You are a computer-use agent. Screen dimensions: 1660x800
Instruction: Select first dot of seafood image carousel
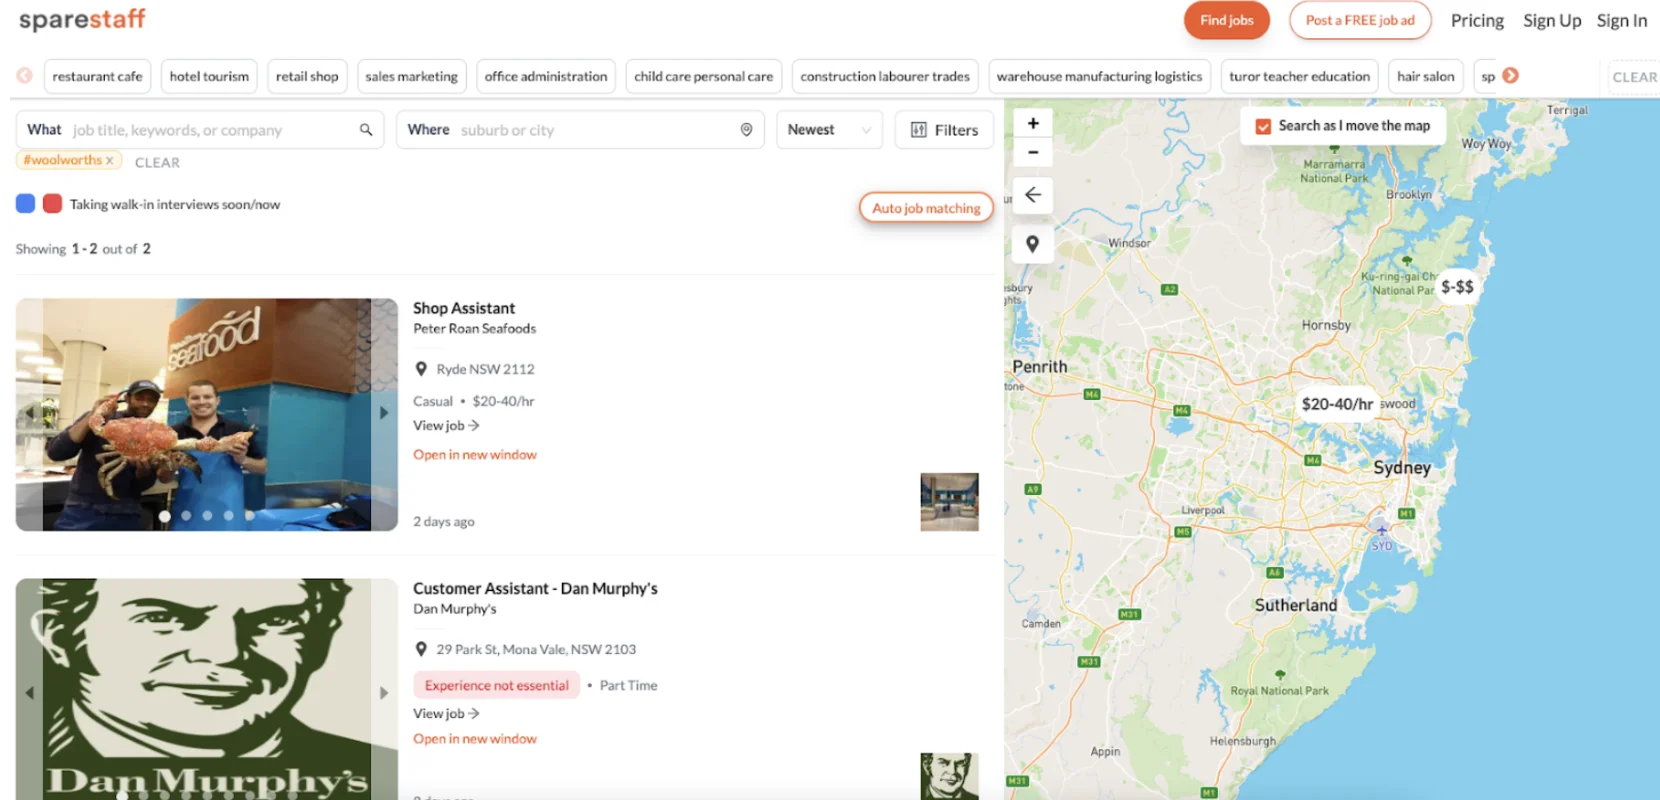(164, 516)
